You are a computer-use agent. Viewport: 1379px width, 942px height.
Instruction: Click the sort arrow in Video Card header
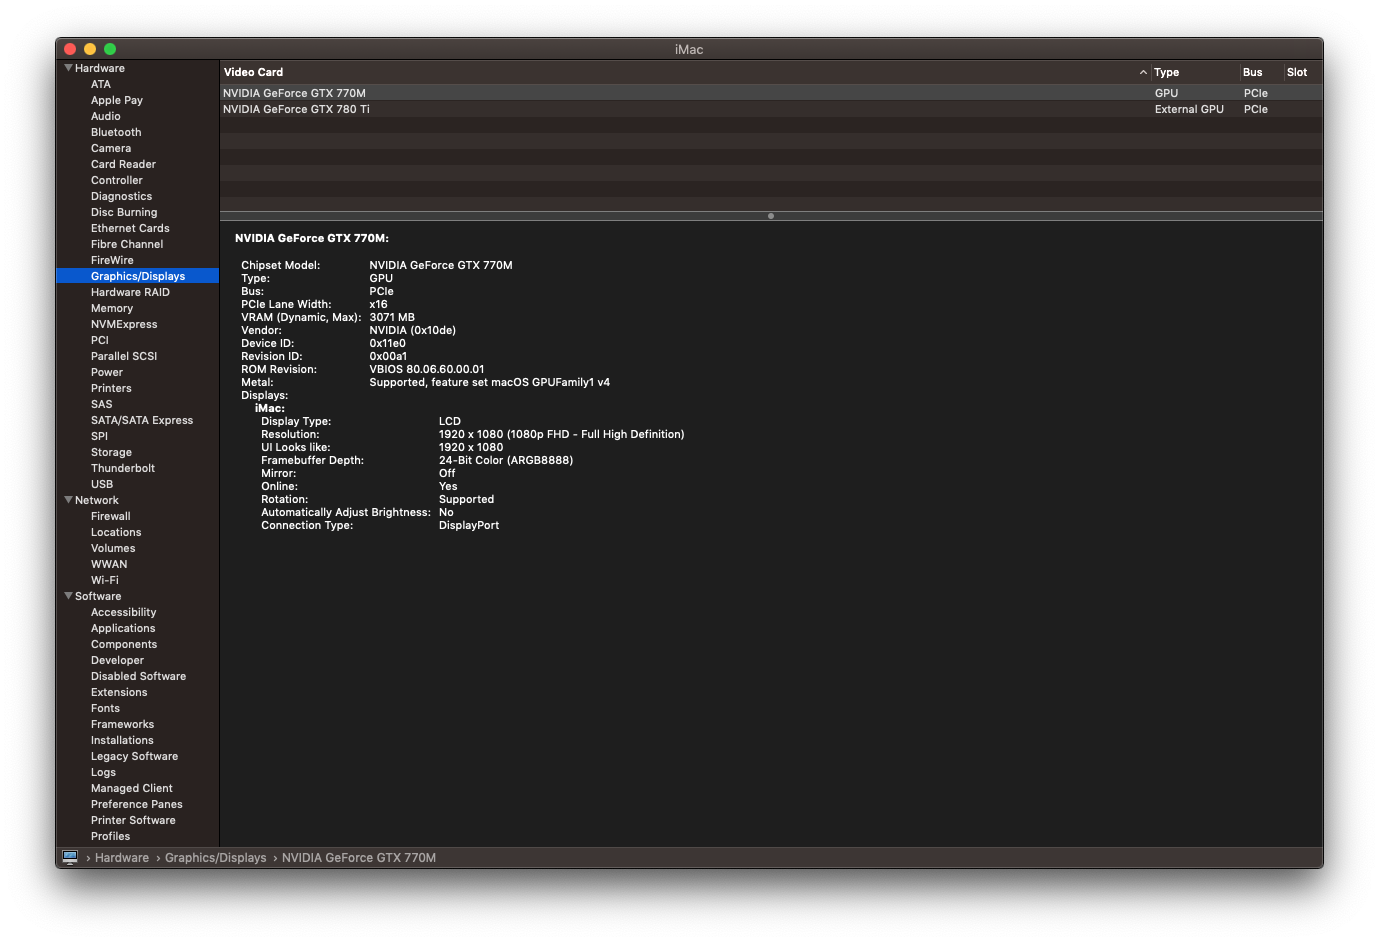click(1143, 72)
